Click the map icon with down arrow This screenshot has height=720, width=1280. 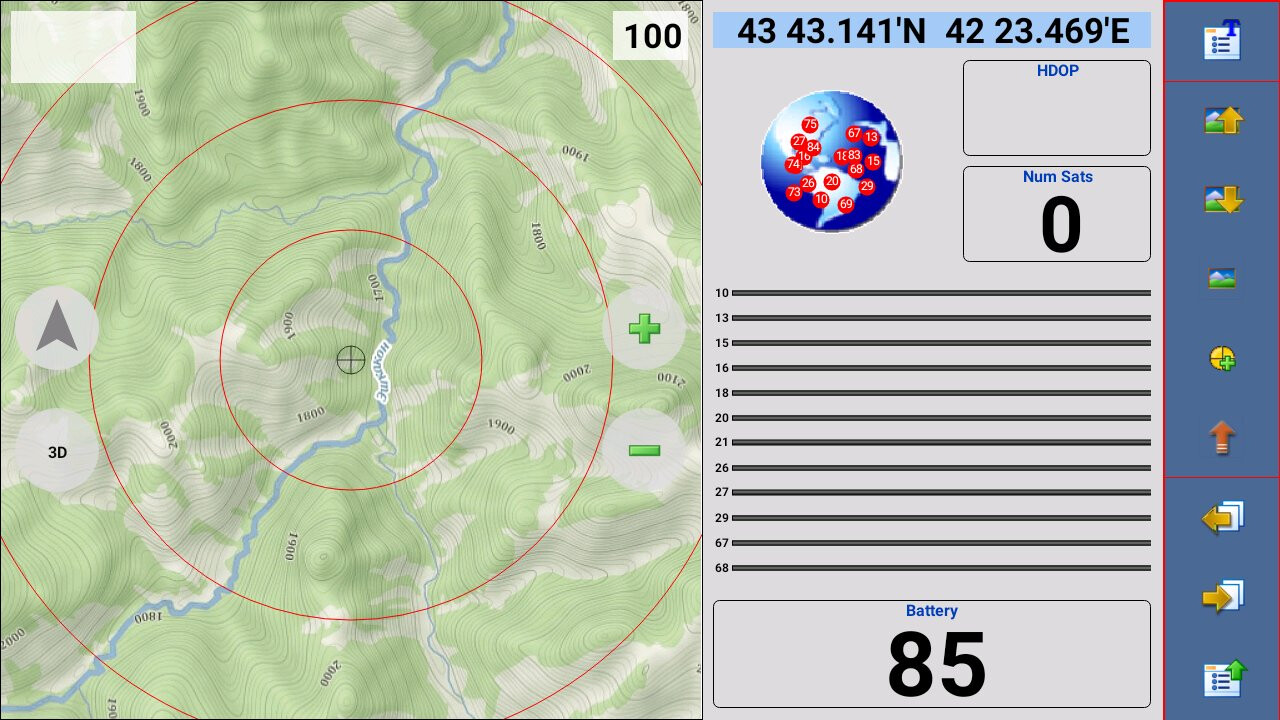pyautogui.click(x=1222, y=199)
